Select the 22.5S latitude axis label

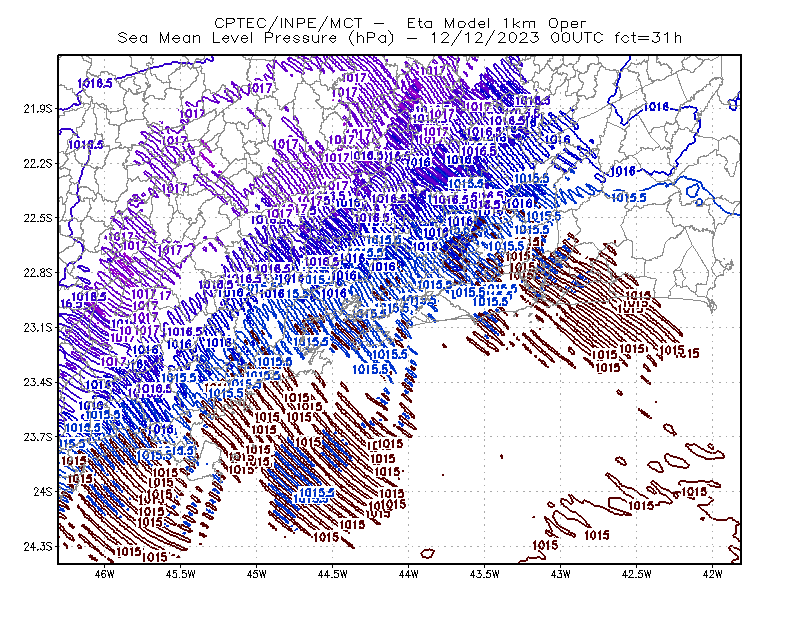tap(37, 218)
